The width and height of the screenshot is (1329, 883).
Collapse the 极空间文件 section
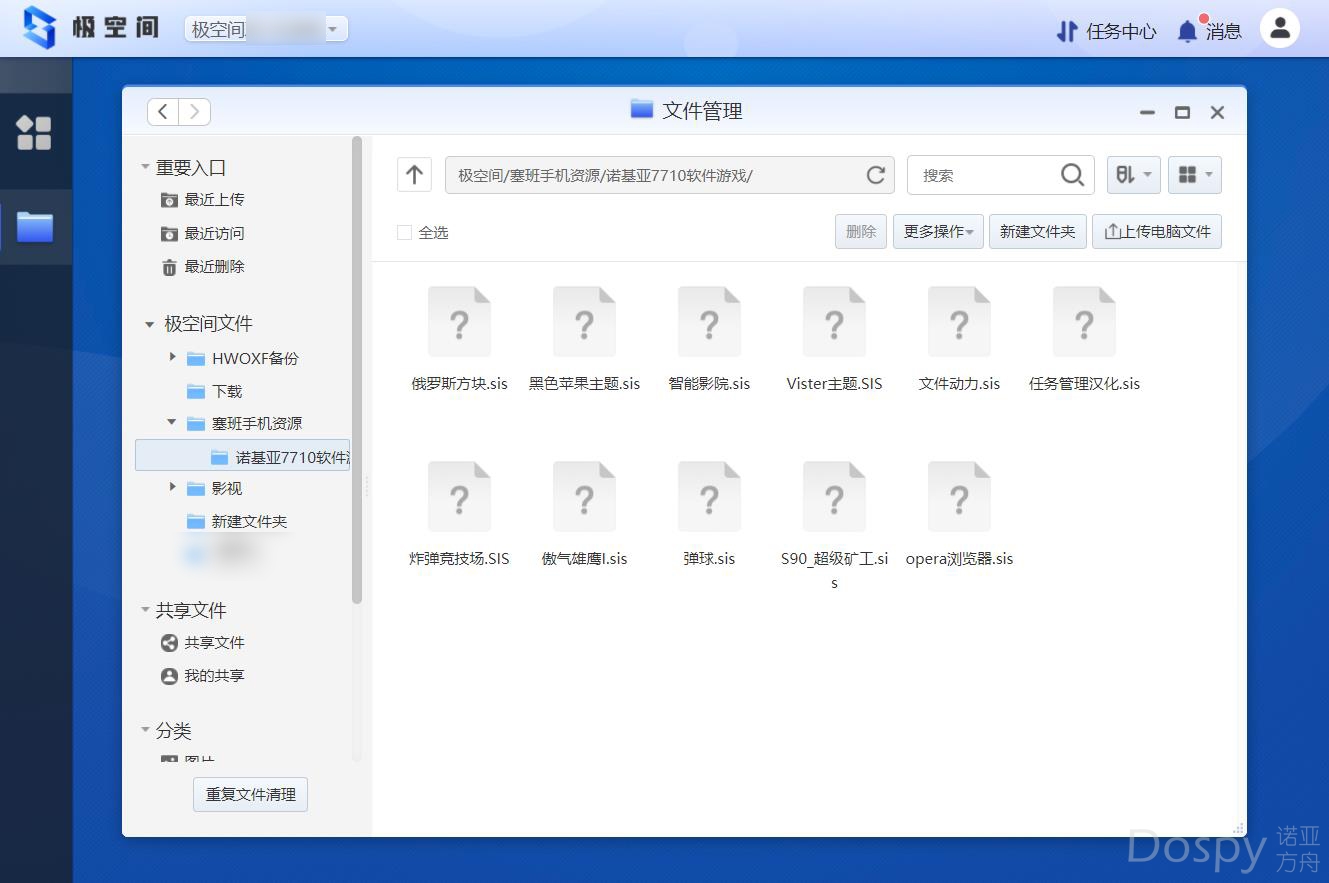click(x=150, y=324)
